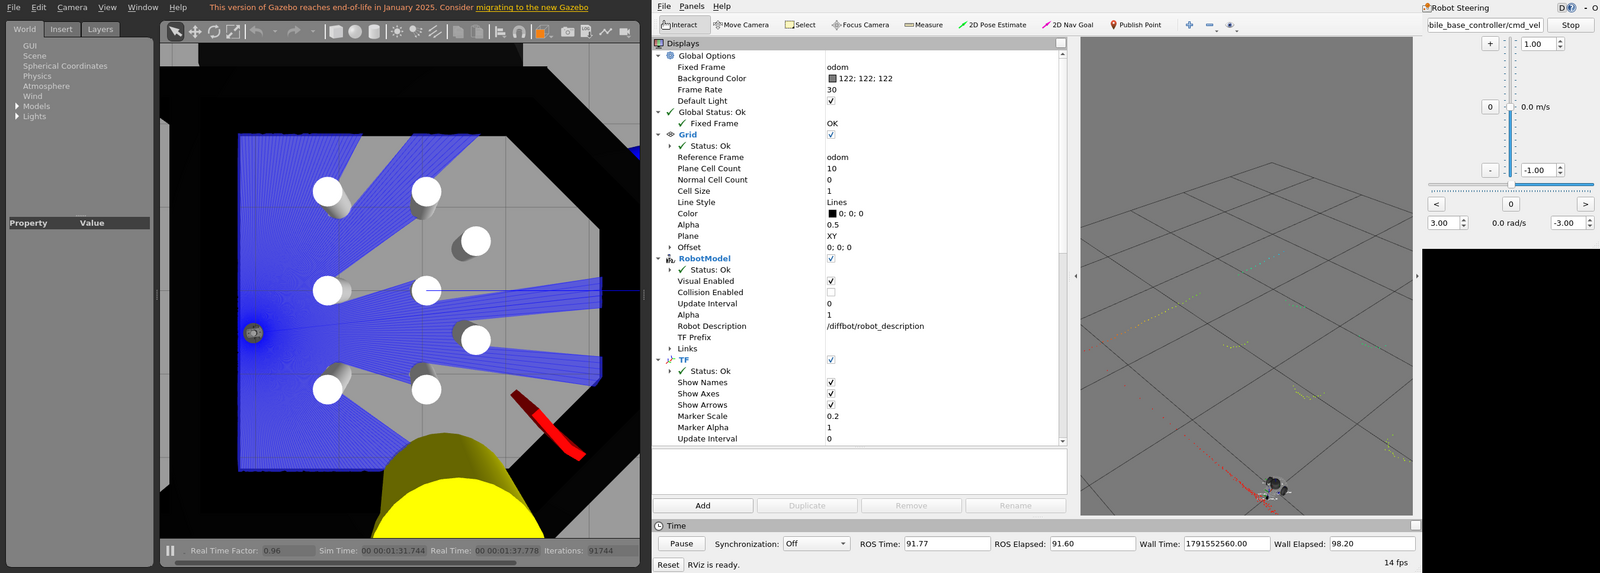
Task: Open the orange view angle cube in Gazebo
Action: tap(541, 31)
